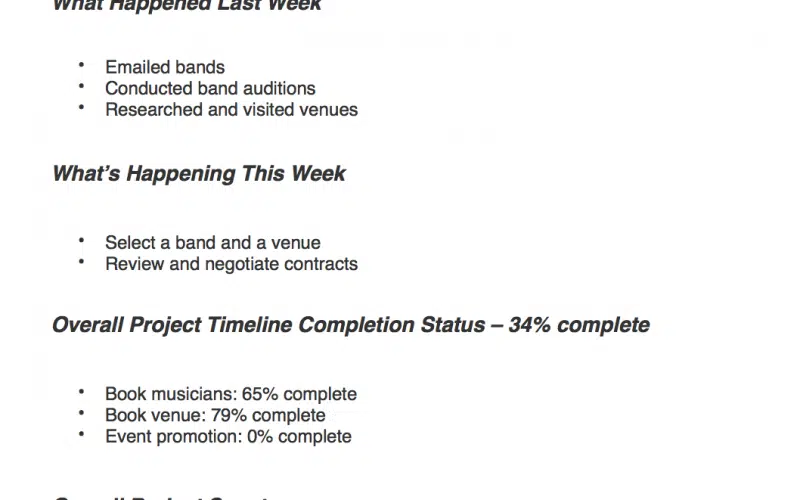This screenshot has height=500, width=800.
Task: Click the 'Select a band and a venue' line
Action: [212, 243]
